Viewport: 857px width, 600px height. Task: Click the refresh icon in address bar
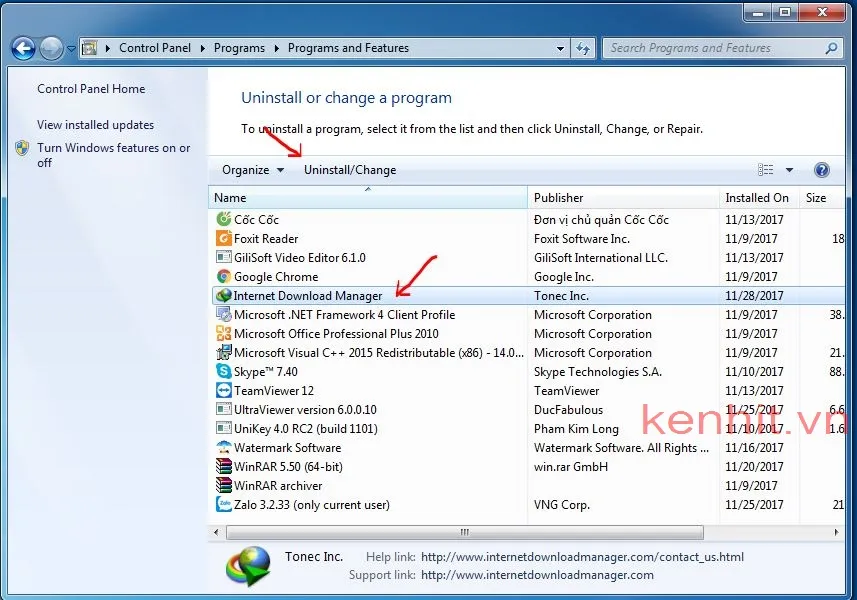point(583,47)
